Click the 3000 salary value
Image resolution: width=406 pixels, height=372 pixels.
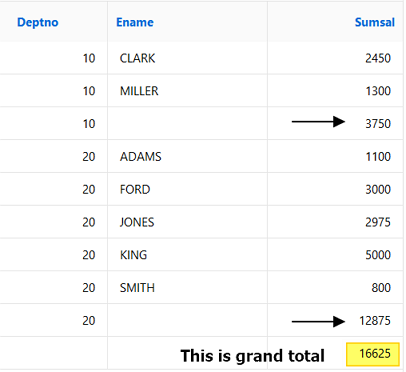coord(378,189)
